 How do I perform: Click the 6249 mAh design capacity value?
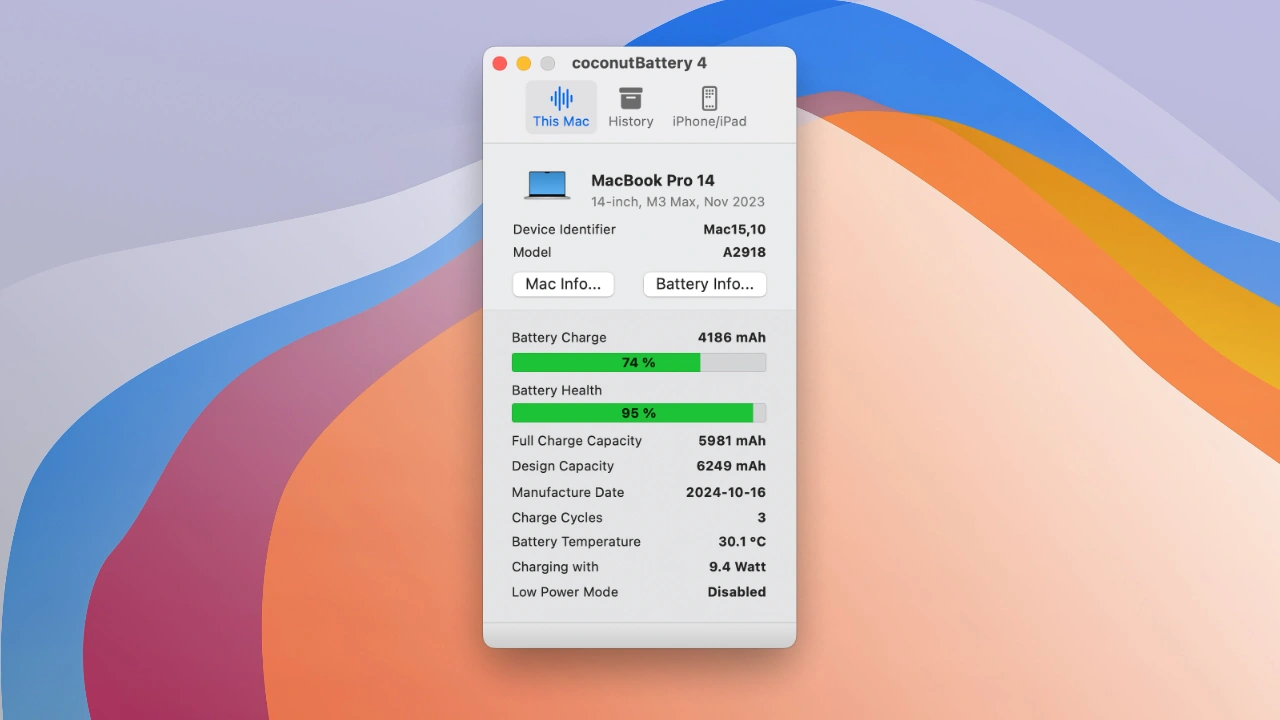731,466
